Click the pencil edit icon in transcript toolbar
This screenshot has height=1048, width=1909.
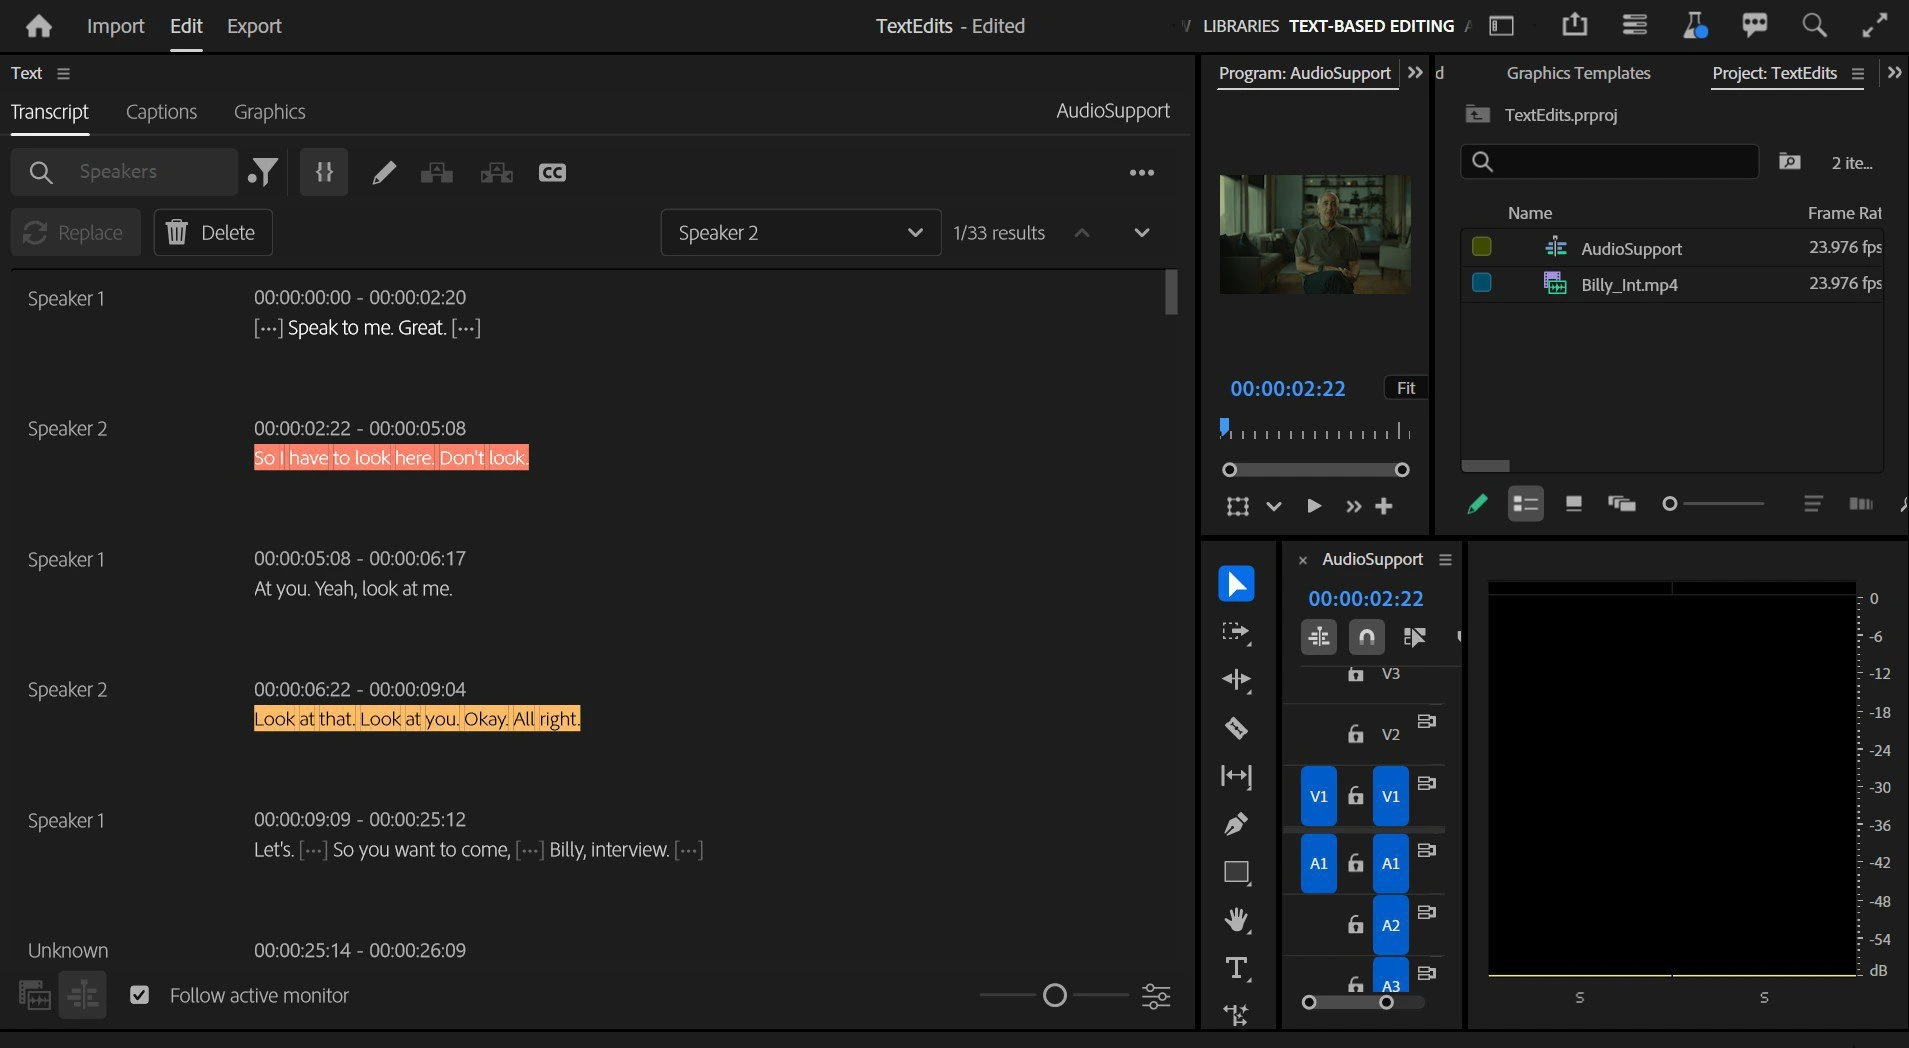383,173
